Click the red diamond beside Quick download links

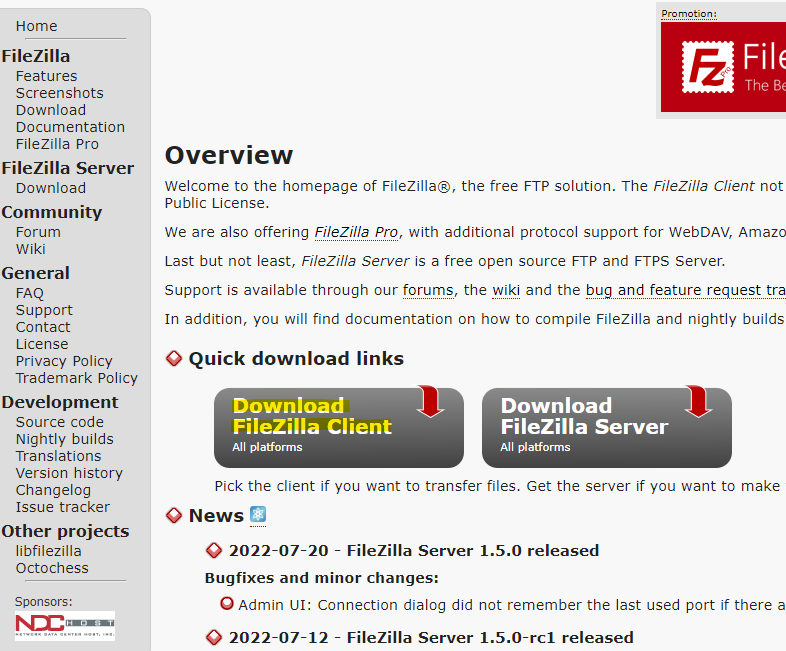174,358
